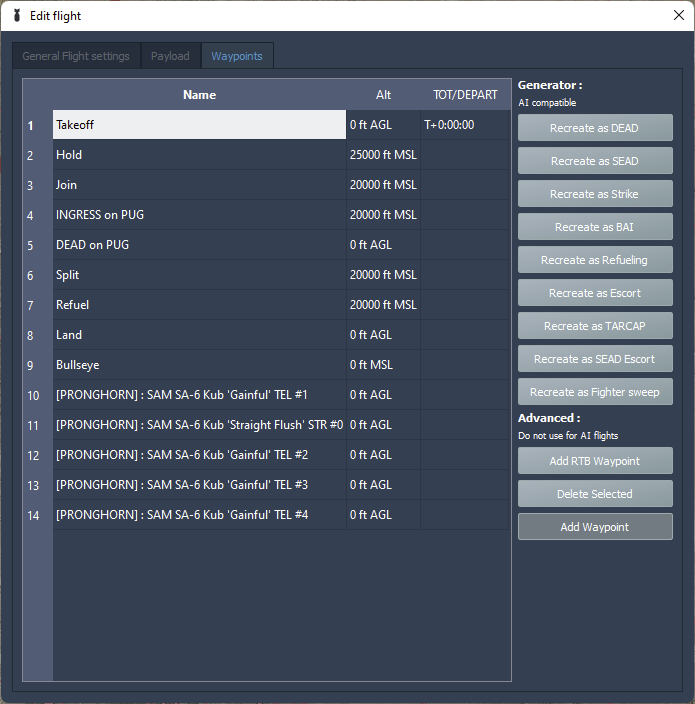Close the Edit flight dialog

pyautogui.click(x=679, y=15)
